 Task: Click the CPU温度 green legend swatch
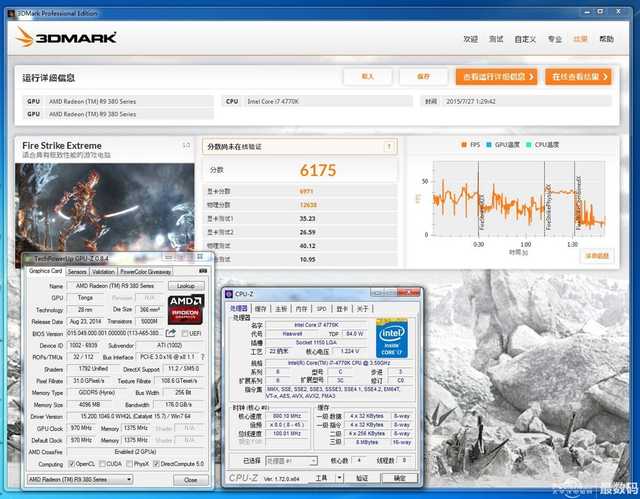click(x=529, y=145)
